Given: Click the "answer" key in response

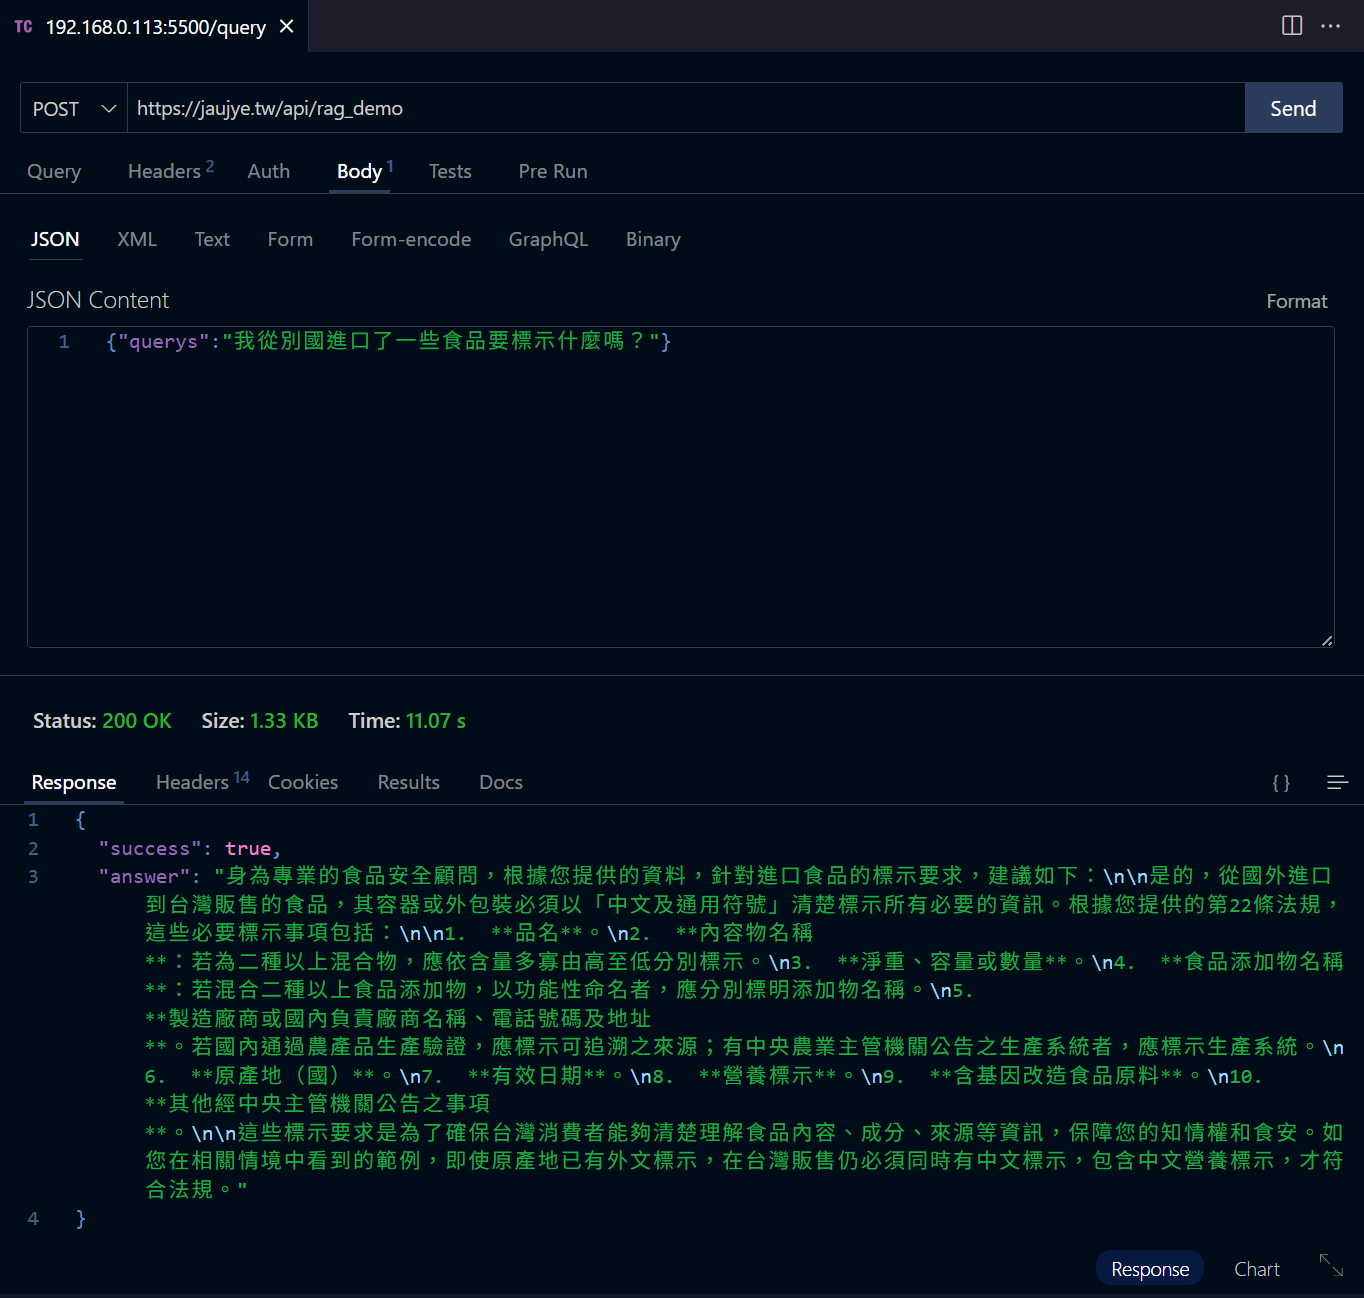Looking at the screenshot, I should [145, 876].
